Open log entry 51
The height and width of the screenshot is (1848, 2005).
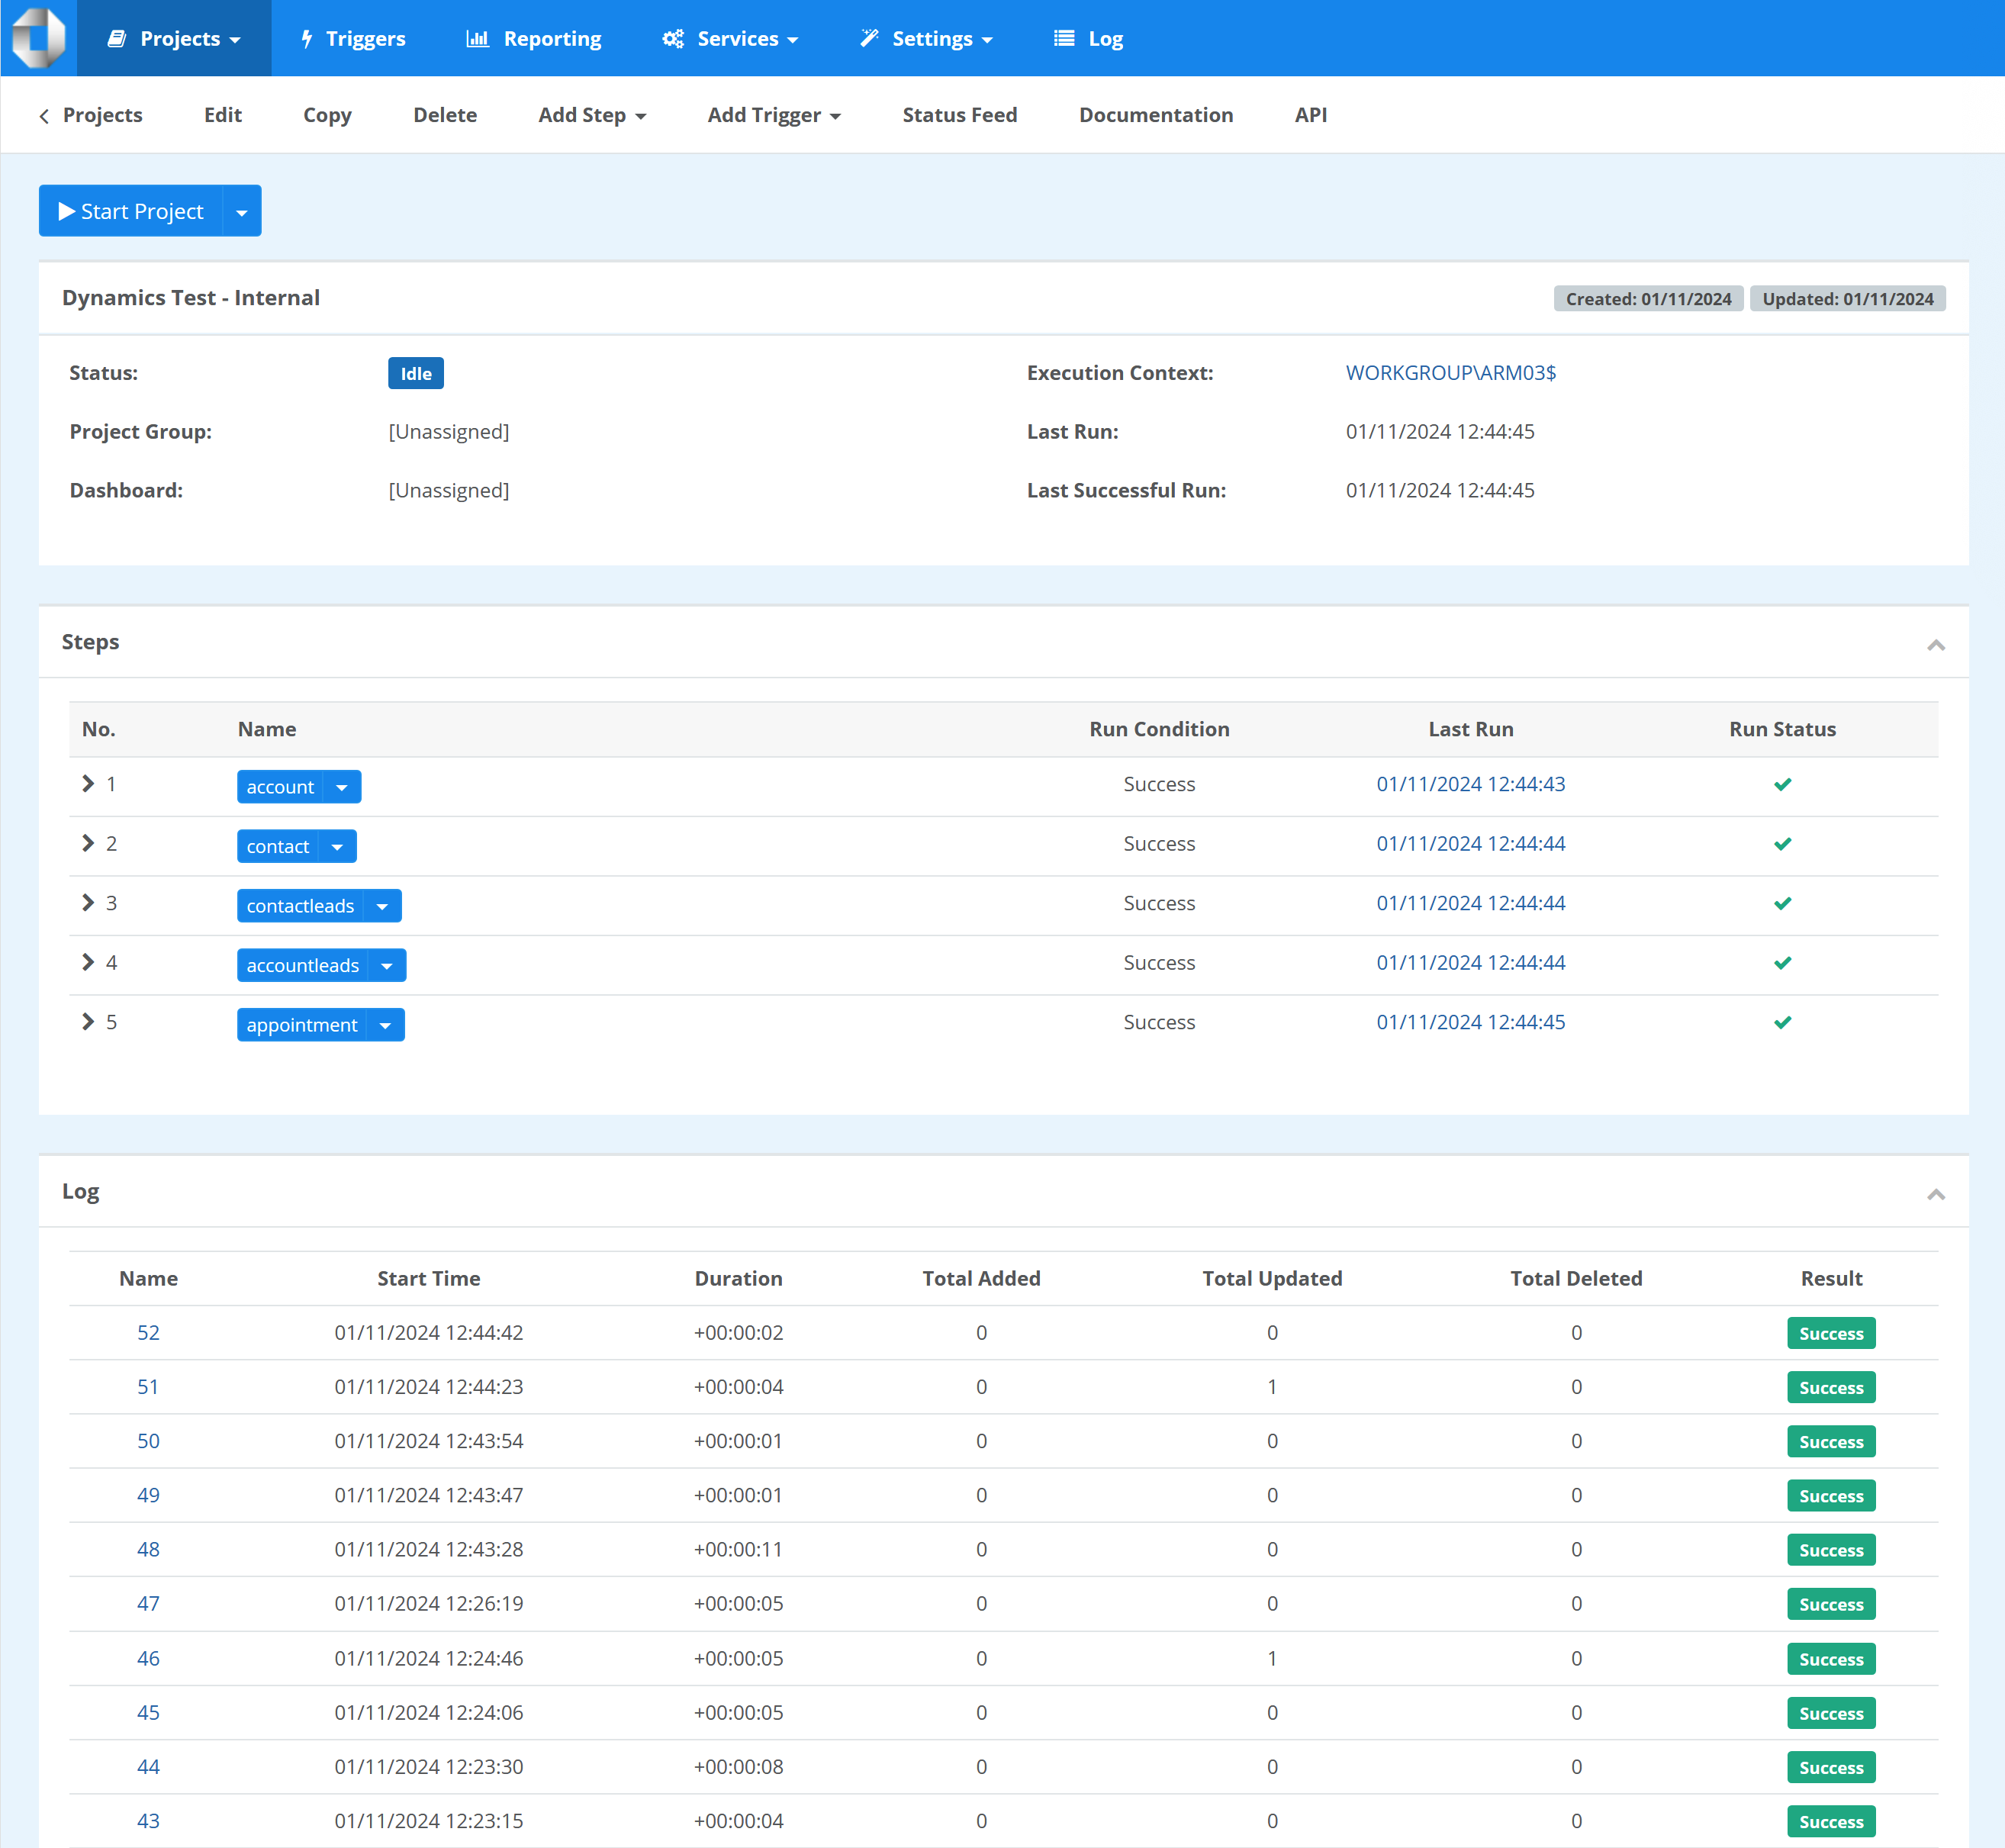pyautogui.click(x=148, y=1387)
